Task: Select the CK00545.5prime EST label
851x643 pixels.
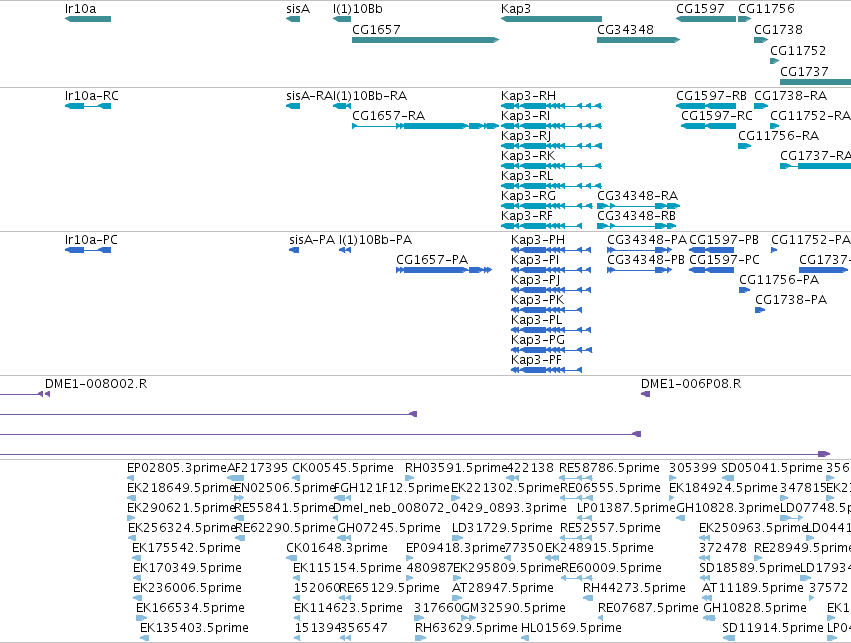Action: [x=342, y=468]
